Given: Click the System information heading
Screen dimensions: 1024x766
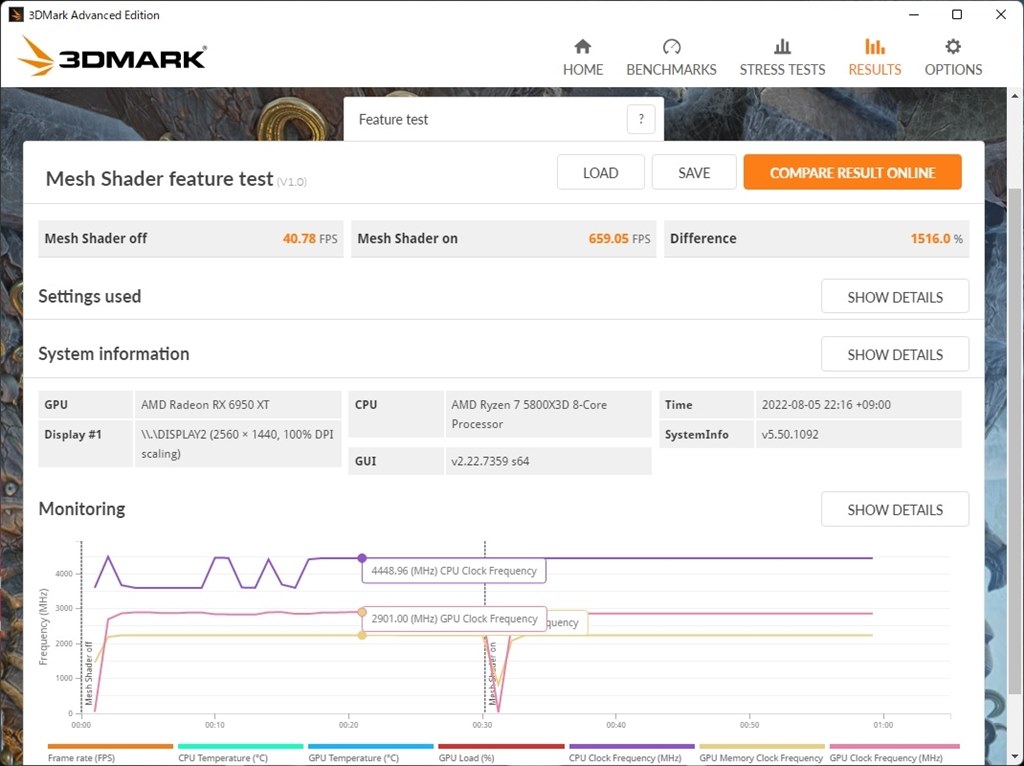Looking at the screenshot, I should [114, 354].
